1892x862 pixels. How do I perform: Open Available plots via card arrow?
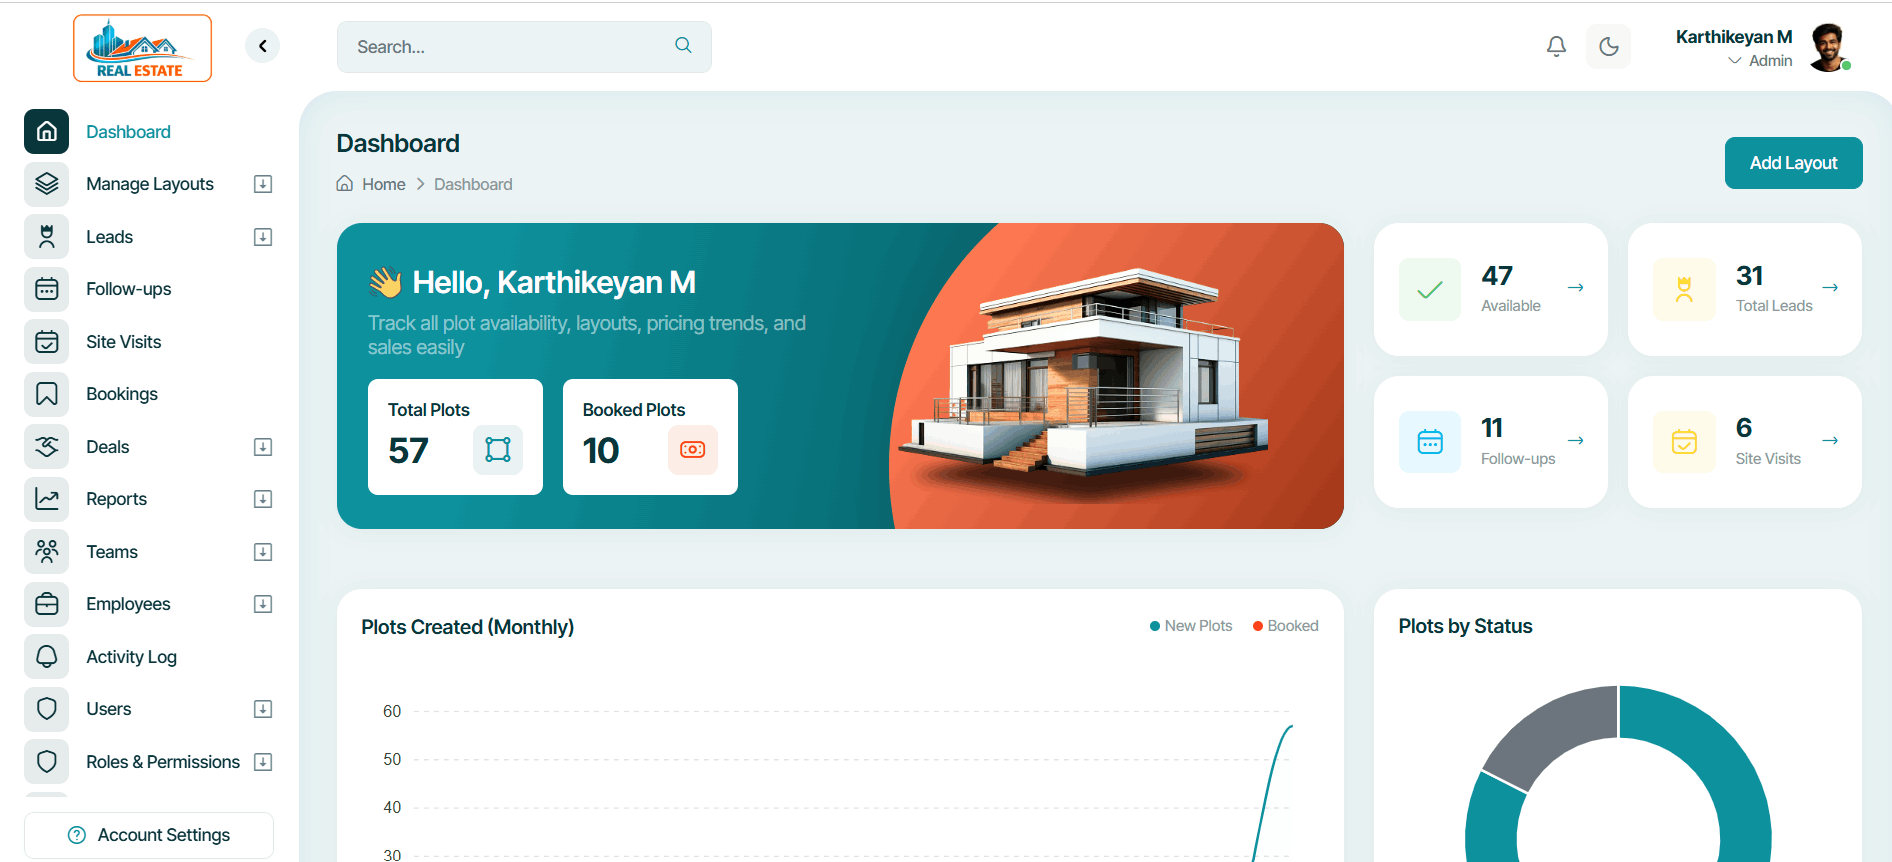pyautogui.click(x=1575, y=288)
